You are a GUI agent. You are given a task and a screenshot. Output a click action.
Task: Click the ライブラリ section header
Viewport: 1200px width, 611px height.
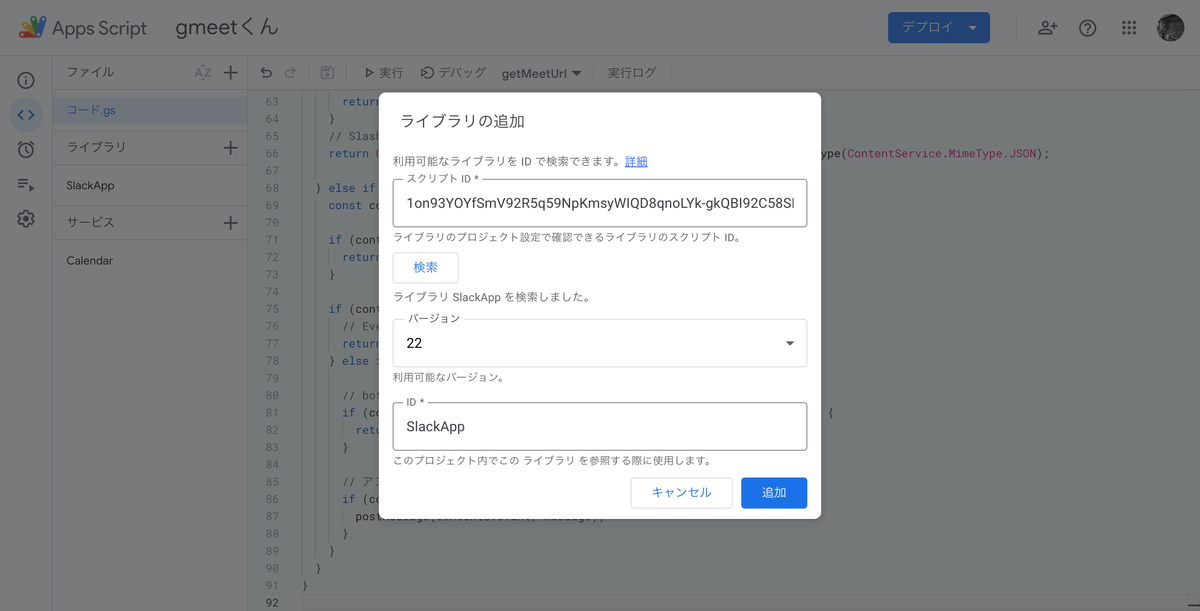[x=96, y=147]
